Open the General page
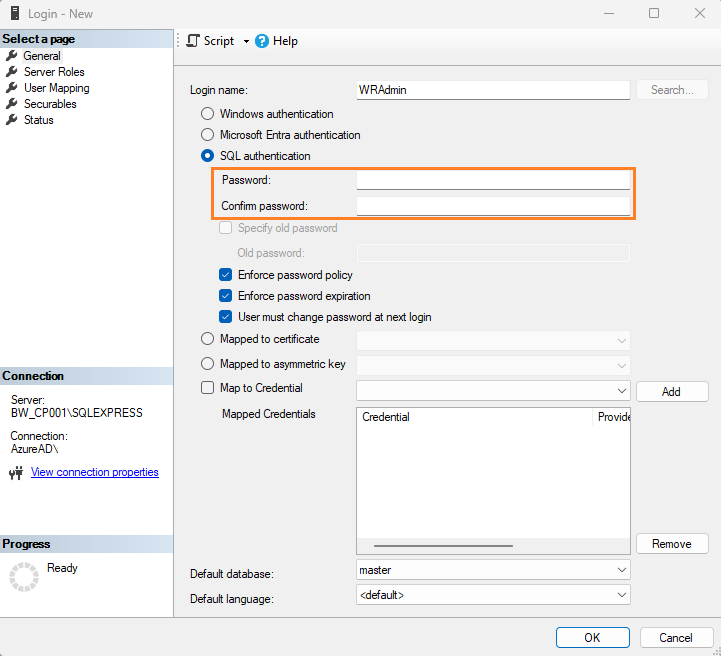The height and width of the screenshot is (656, 721). click(x=42, y=56)
